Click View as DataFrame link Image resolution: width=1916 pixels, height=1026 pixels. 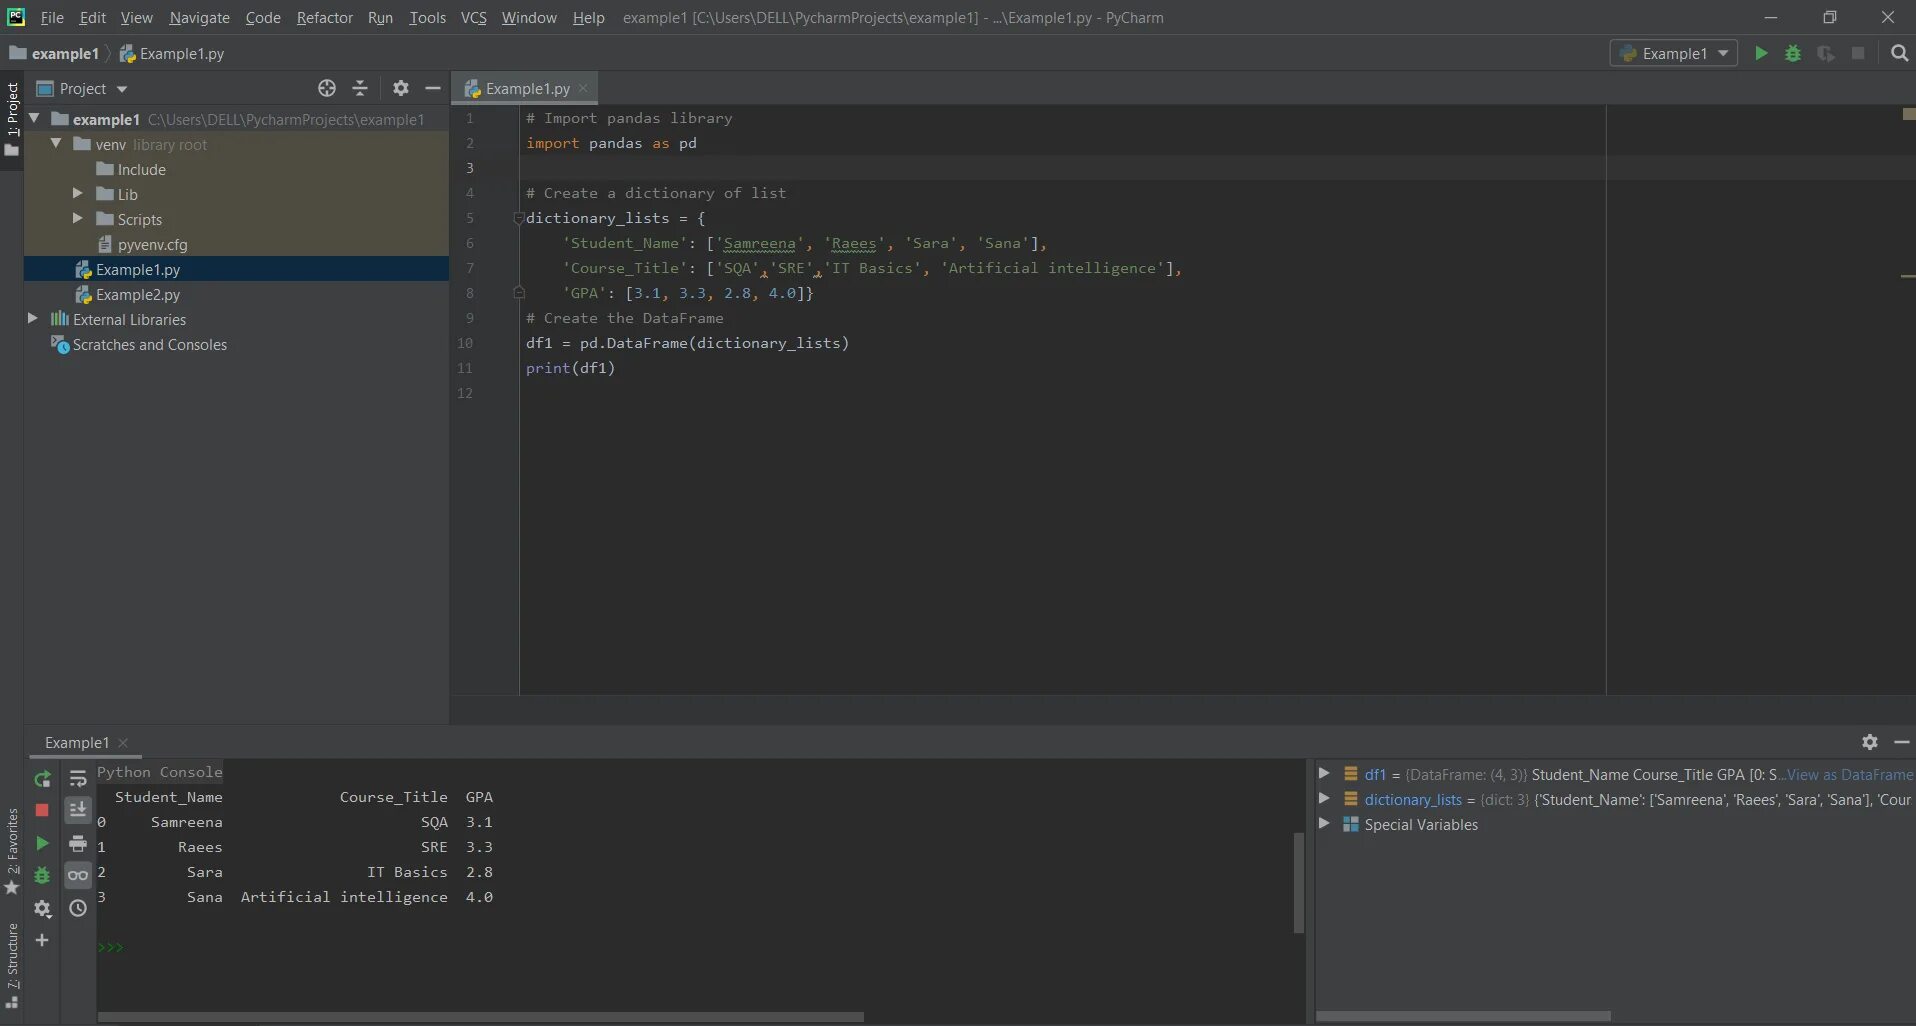click(x=1849, y=774)
